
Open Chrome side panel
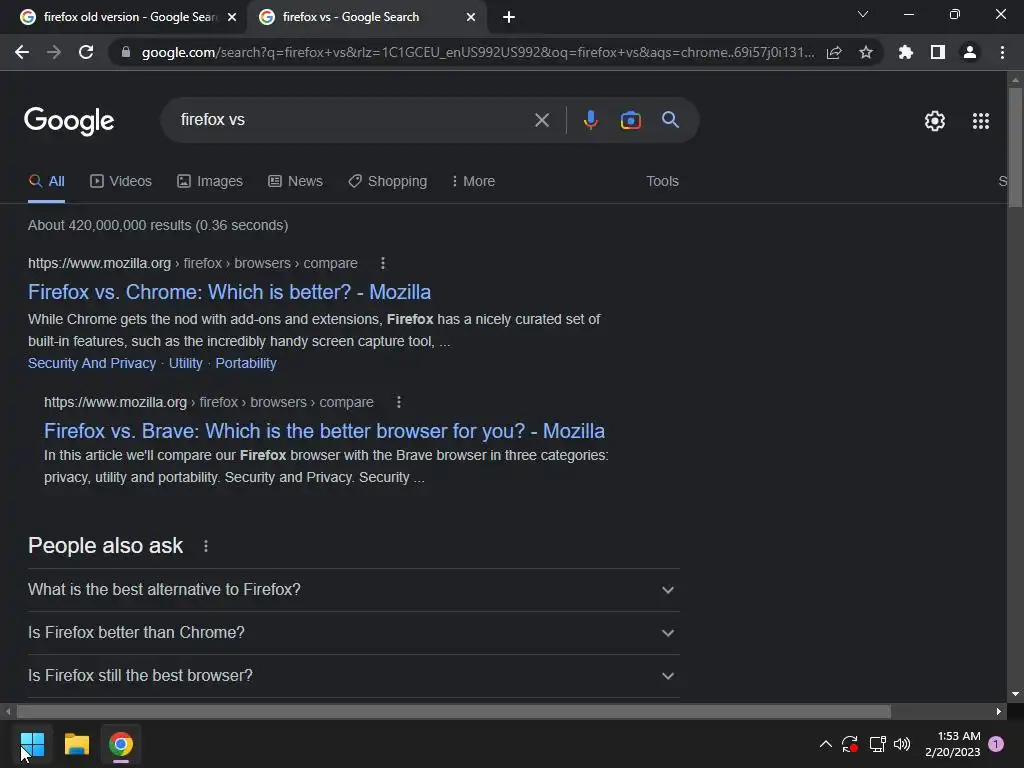point(938,52)
